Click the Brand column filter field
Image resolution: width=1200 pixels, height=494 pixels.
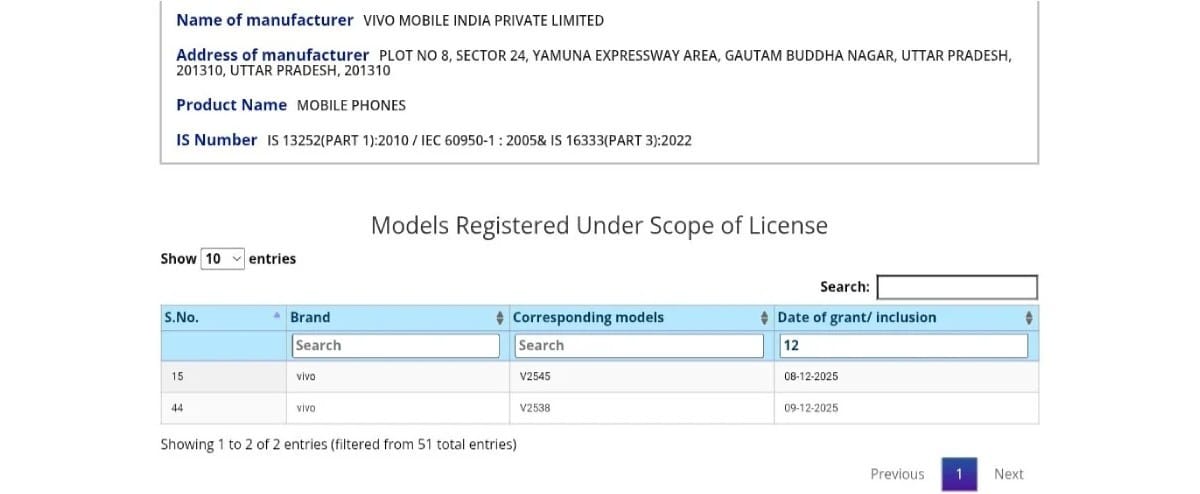coord(396,345)
